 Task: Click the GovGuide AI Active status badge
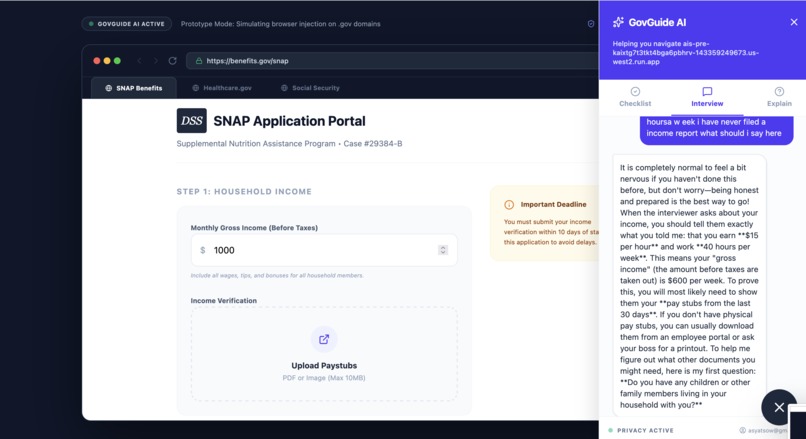click(x=126, y=24)
